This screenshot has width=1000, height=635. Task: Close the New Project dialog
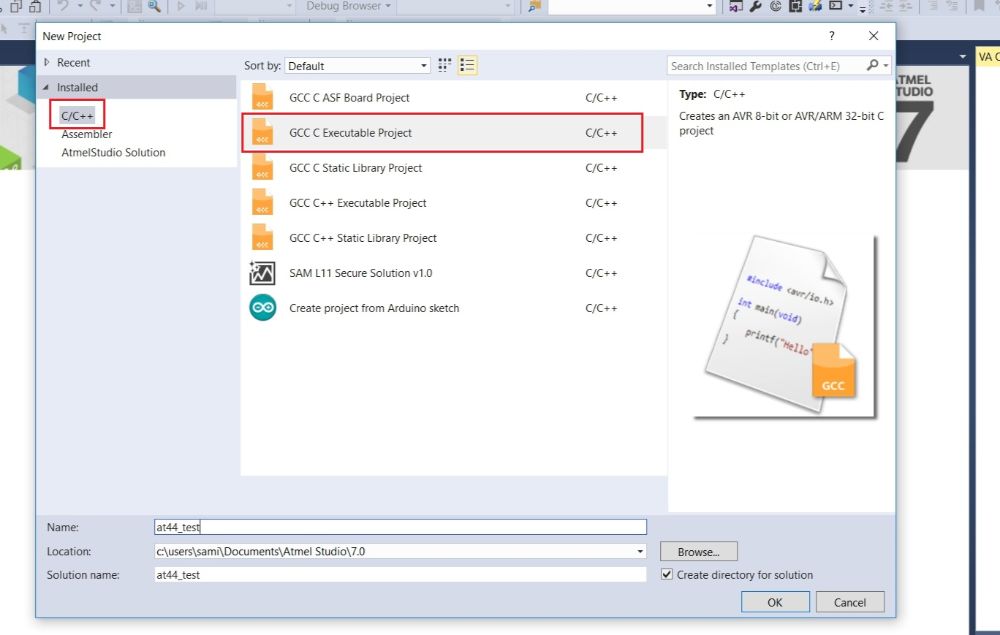pos(873,36)
